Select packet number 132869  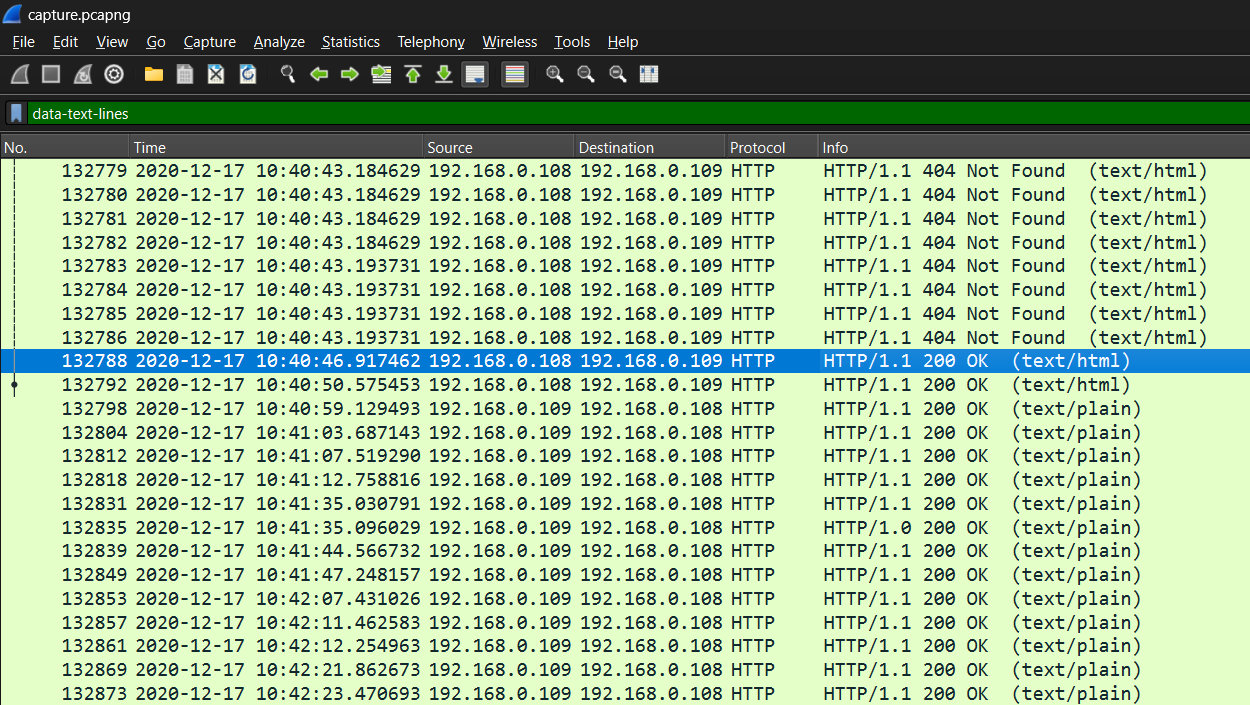[x=625, y=670]
